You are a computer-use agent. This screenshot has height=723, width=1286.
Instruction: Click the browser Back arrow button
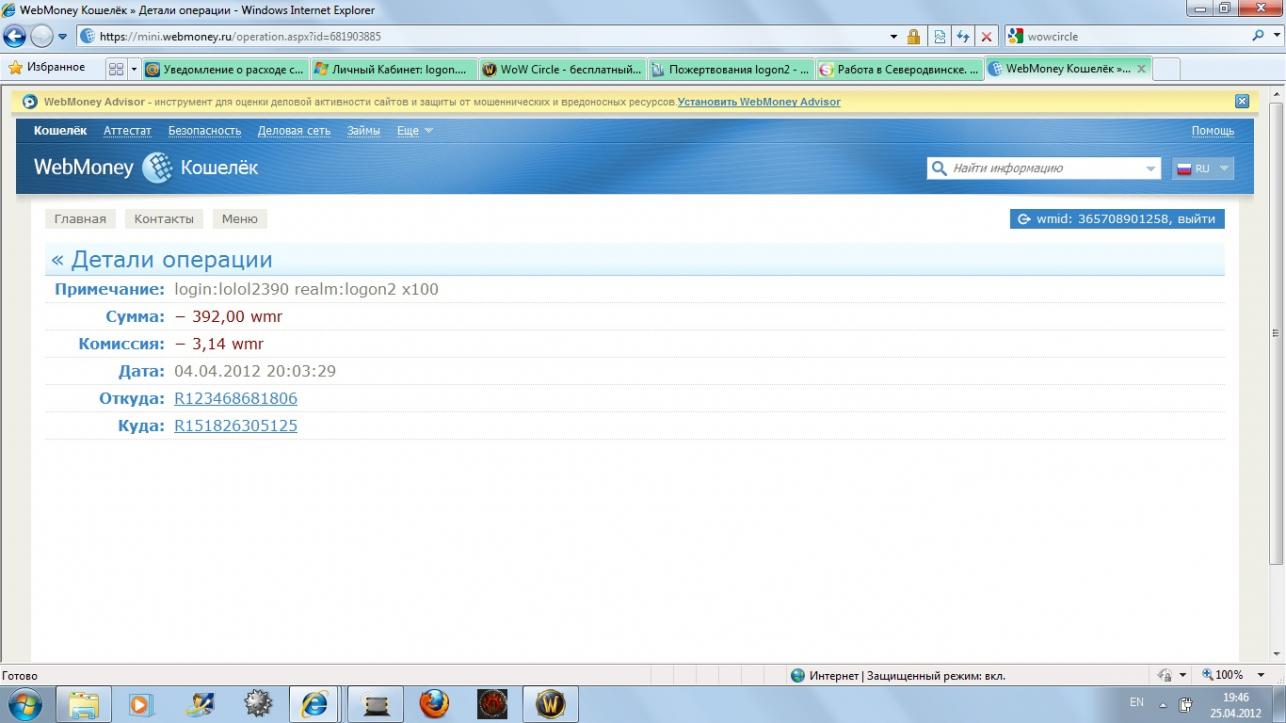coord(15,37)
